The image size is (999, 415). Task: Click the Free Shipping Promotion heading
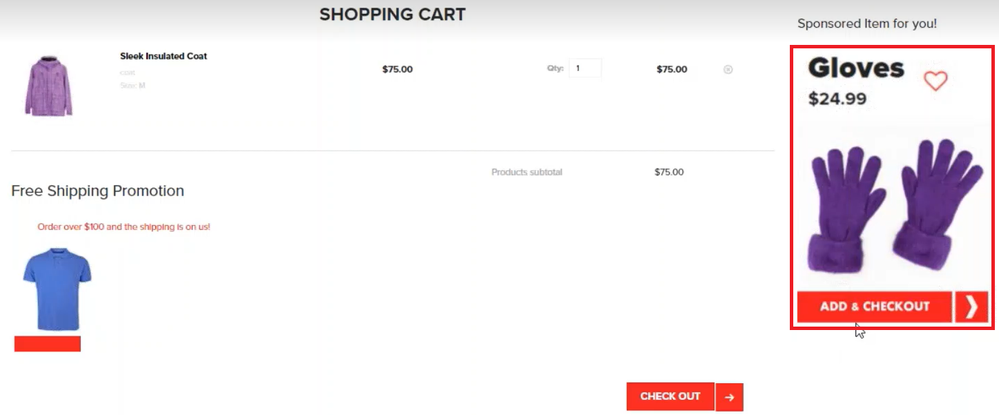coord(98,191)
